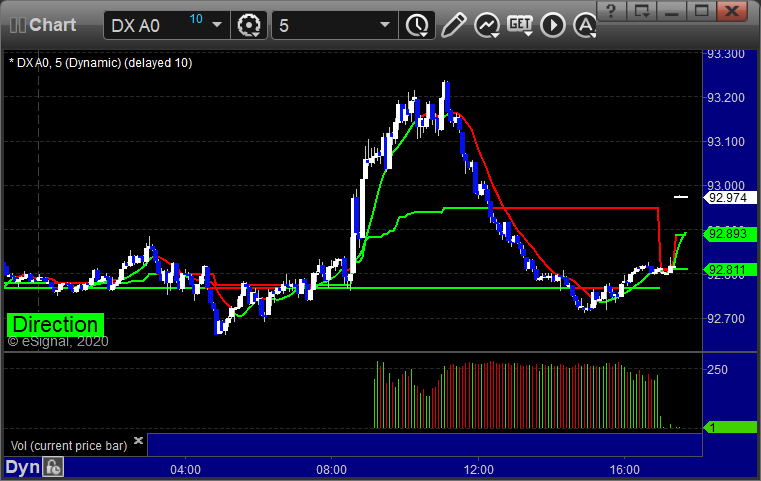
Task: Click the 08:00 time axis label
Action: coord(331,470)
